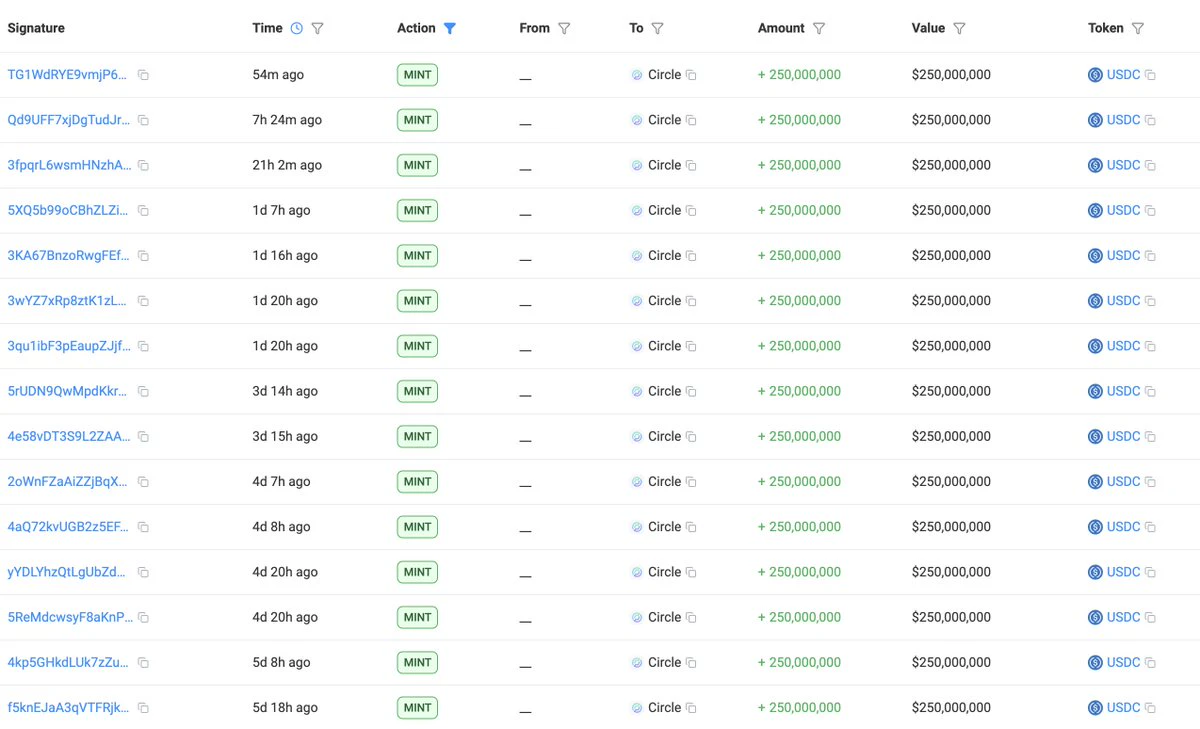Viewport: 1200px width, 729px height.
Task: Open the Token column filter
Action: click(x=1138, y=28)
